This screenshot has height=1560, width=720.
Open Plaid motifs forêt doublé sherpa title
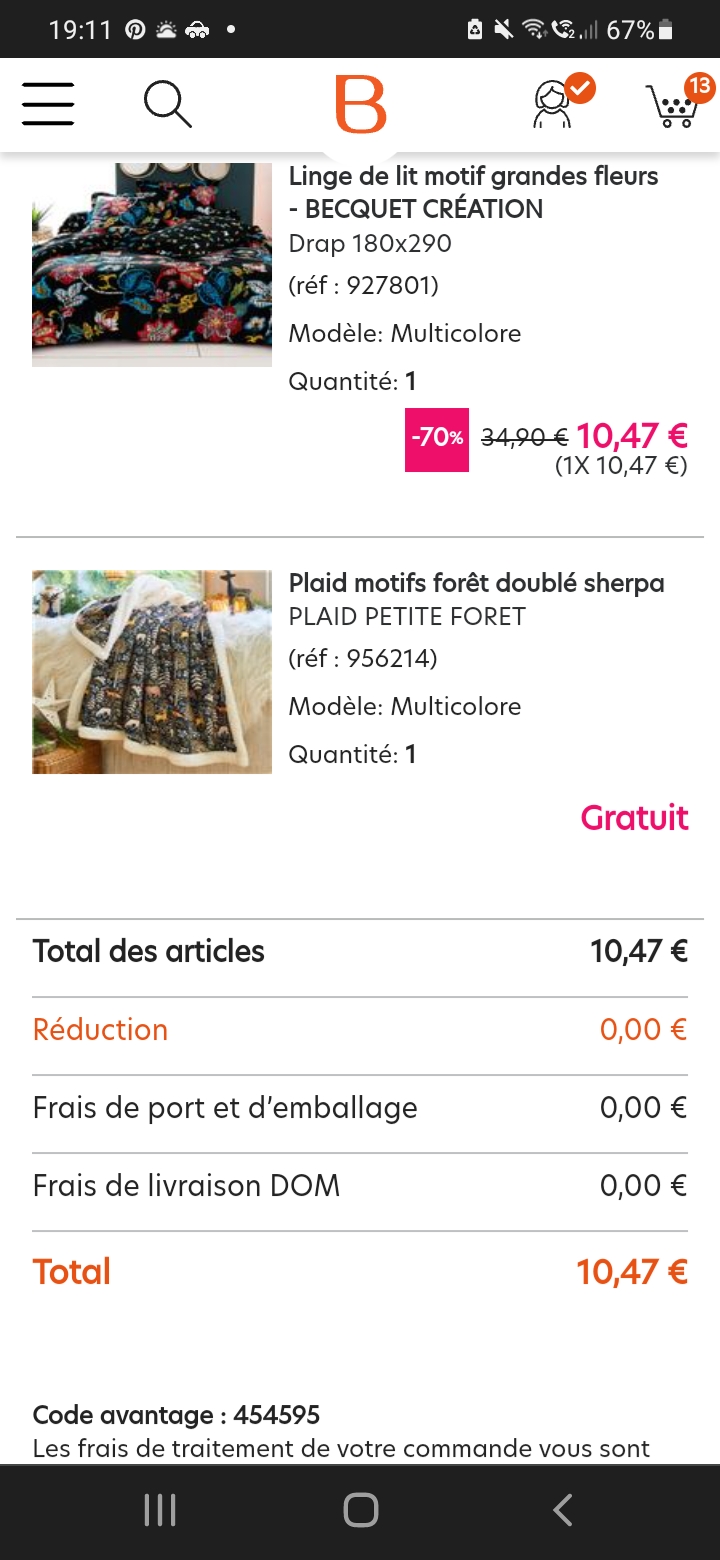[x=476, y=583]
